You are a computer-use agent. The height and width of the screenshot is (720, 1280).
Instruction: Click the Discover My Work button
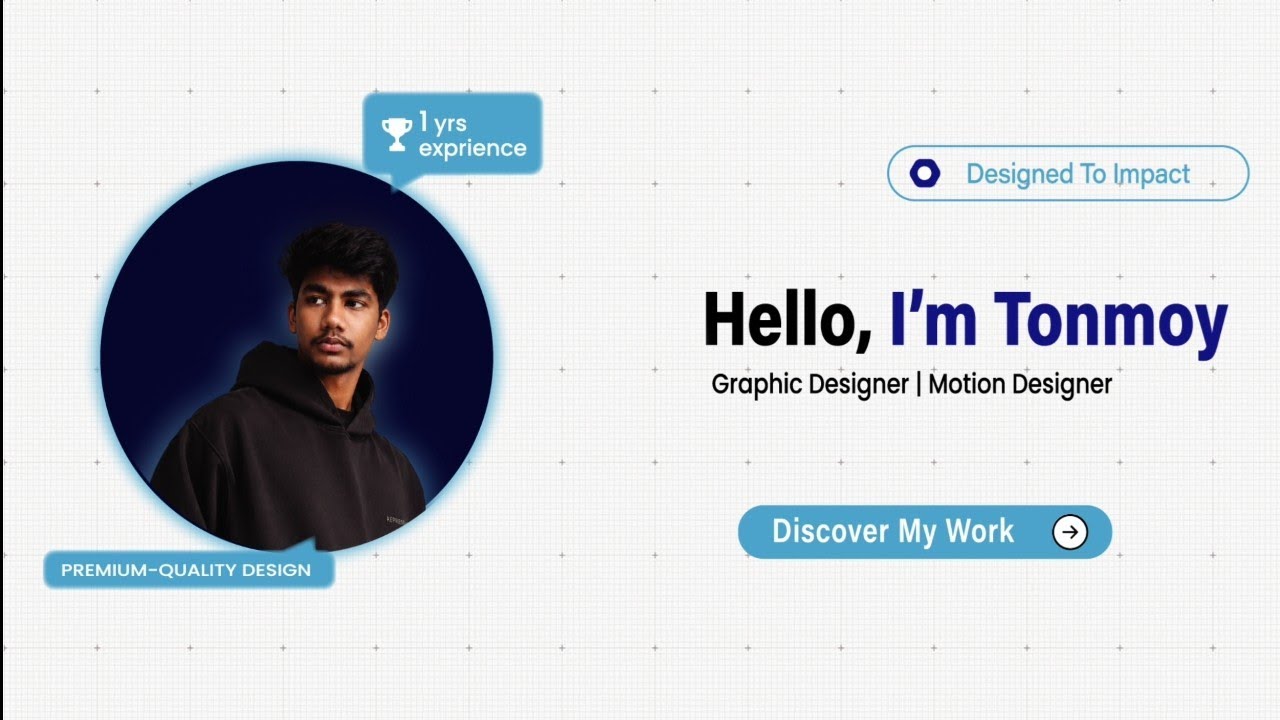pyautogui.click(x=925, y=532)
